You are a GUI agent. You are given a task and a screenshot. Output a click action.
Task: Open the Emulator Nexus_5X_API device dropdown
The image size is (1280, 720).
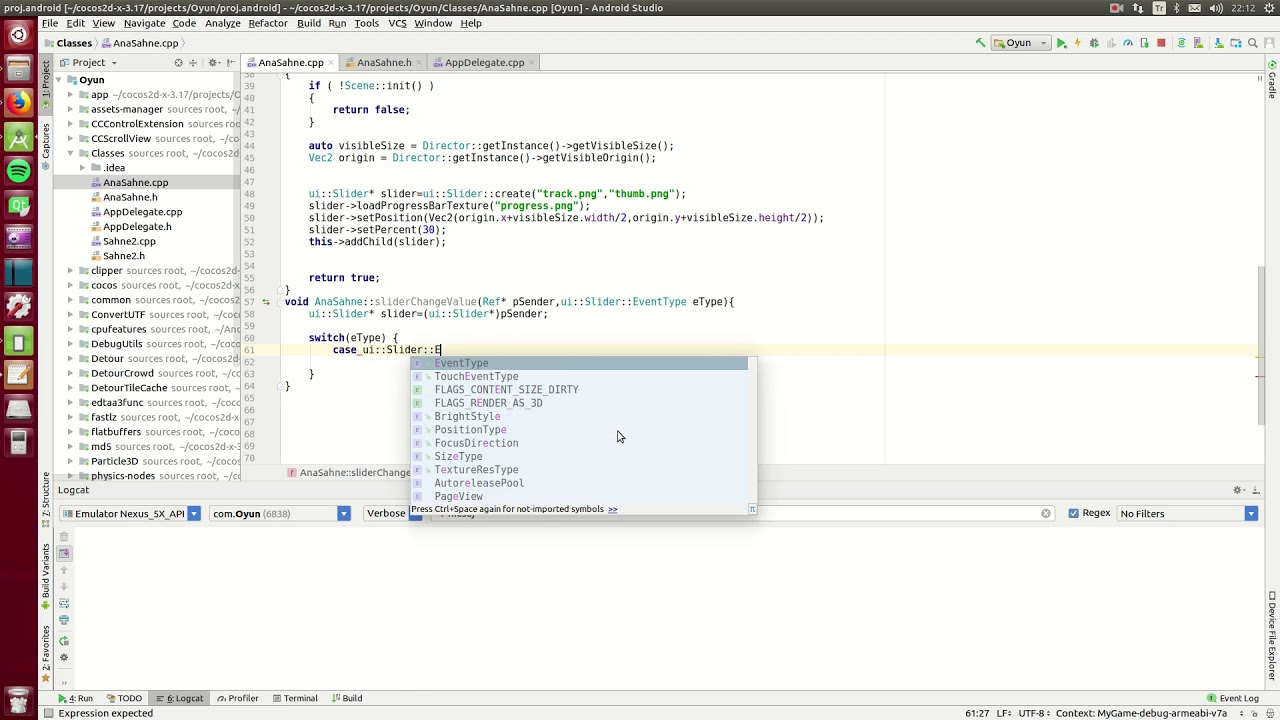(x=130, y=513)
